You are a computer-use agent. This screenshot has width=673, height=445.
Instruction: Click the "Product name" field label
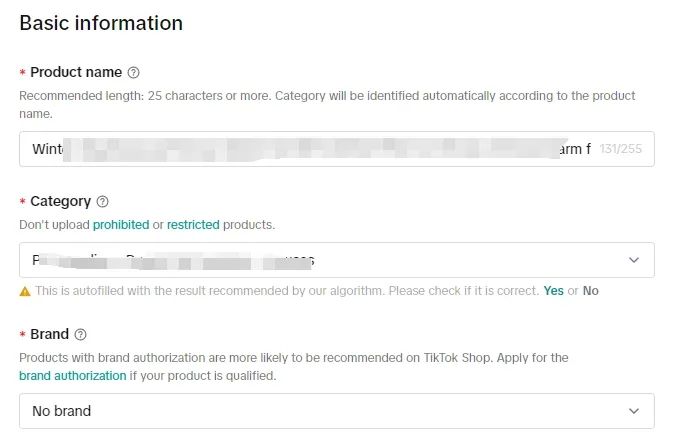76,72
